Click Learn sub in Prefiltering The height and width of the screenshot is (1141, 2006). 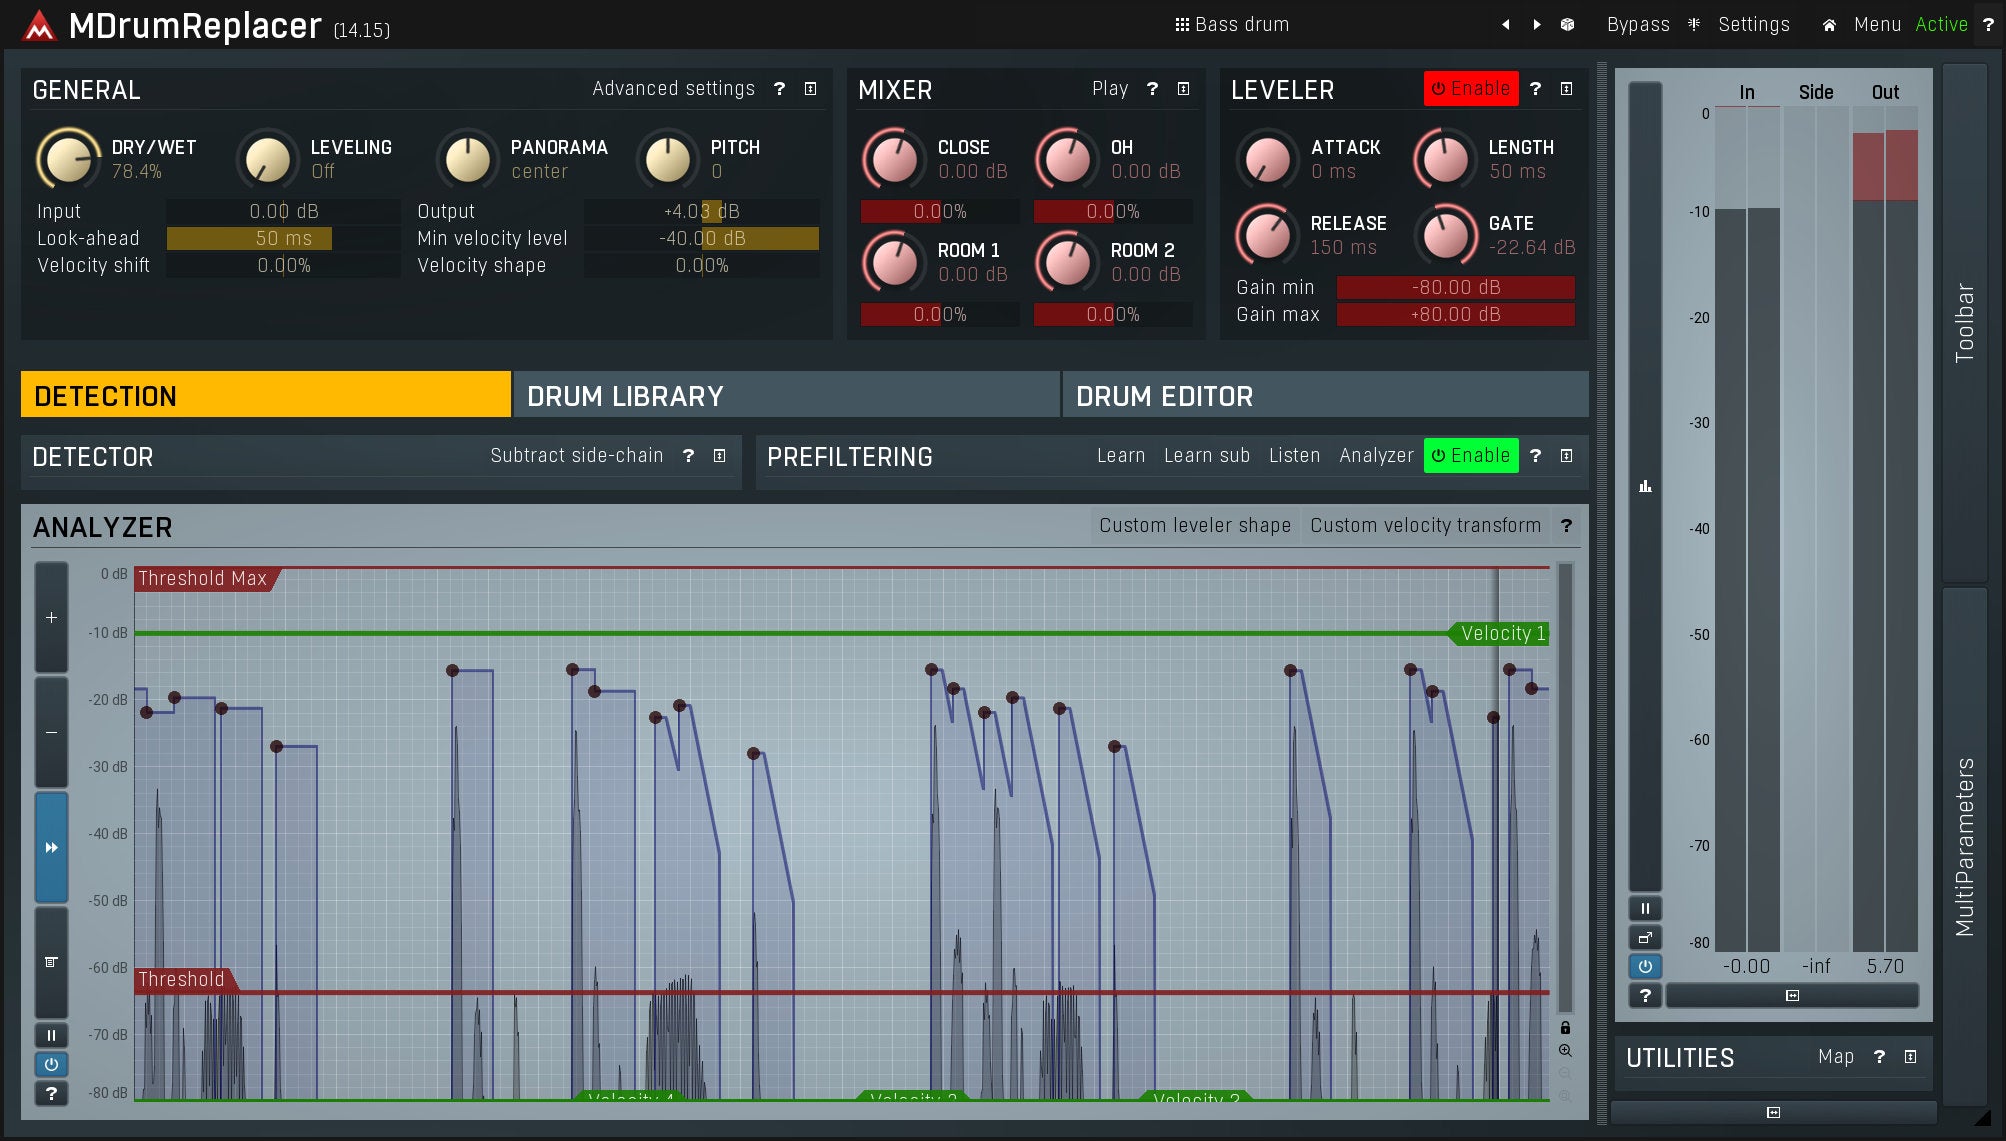(x=1206, y=456)
